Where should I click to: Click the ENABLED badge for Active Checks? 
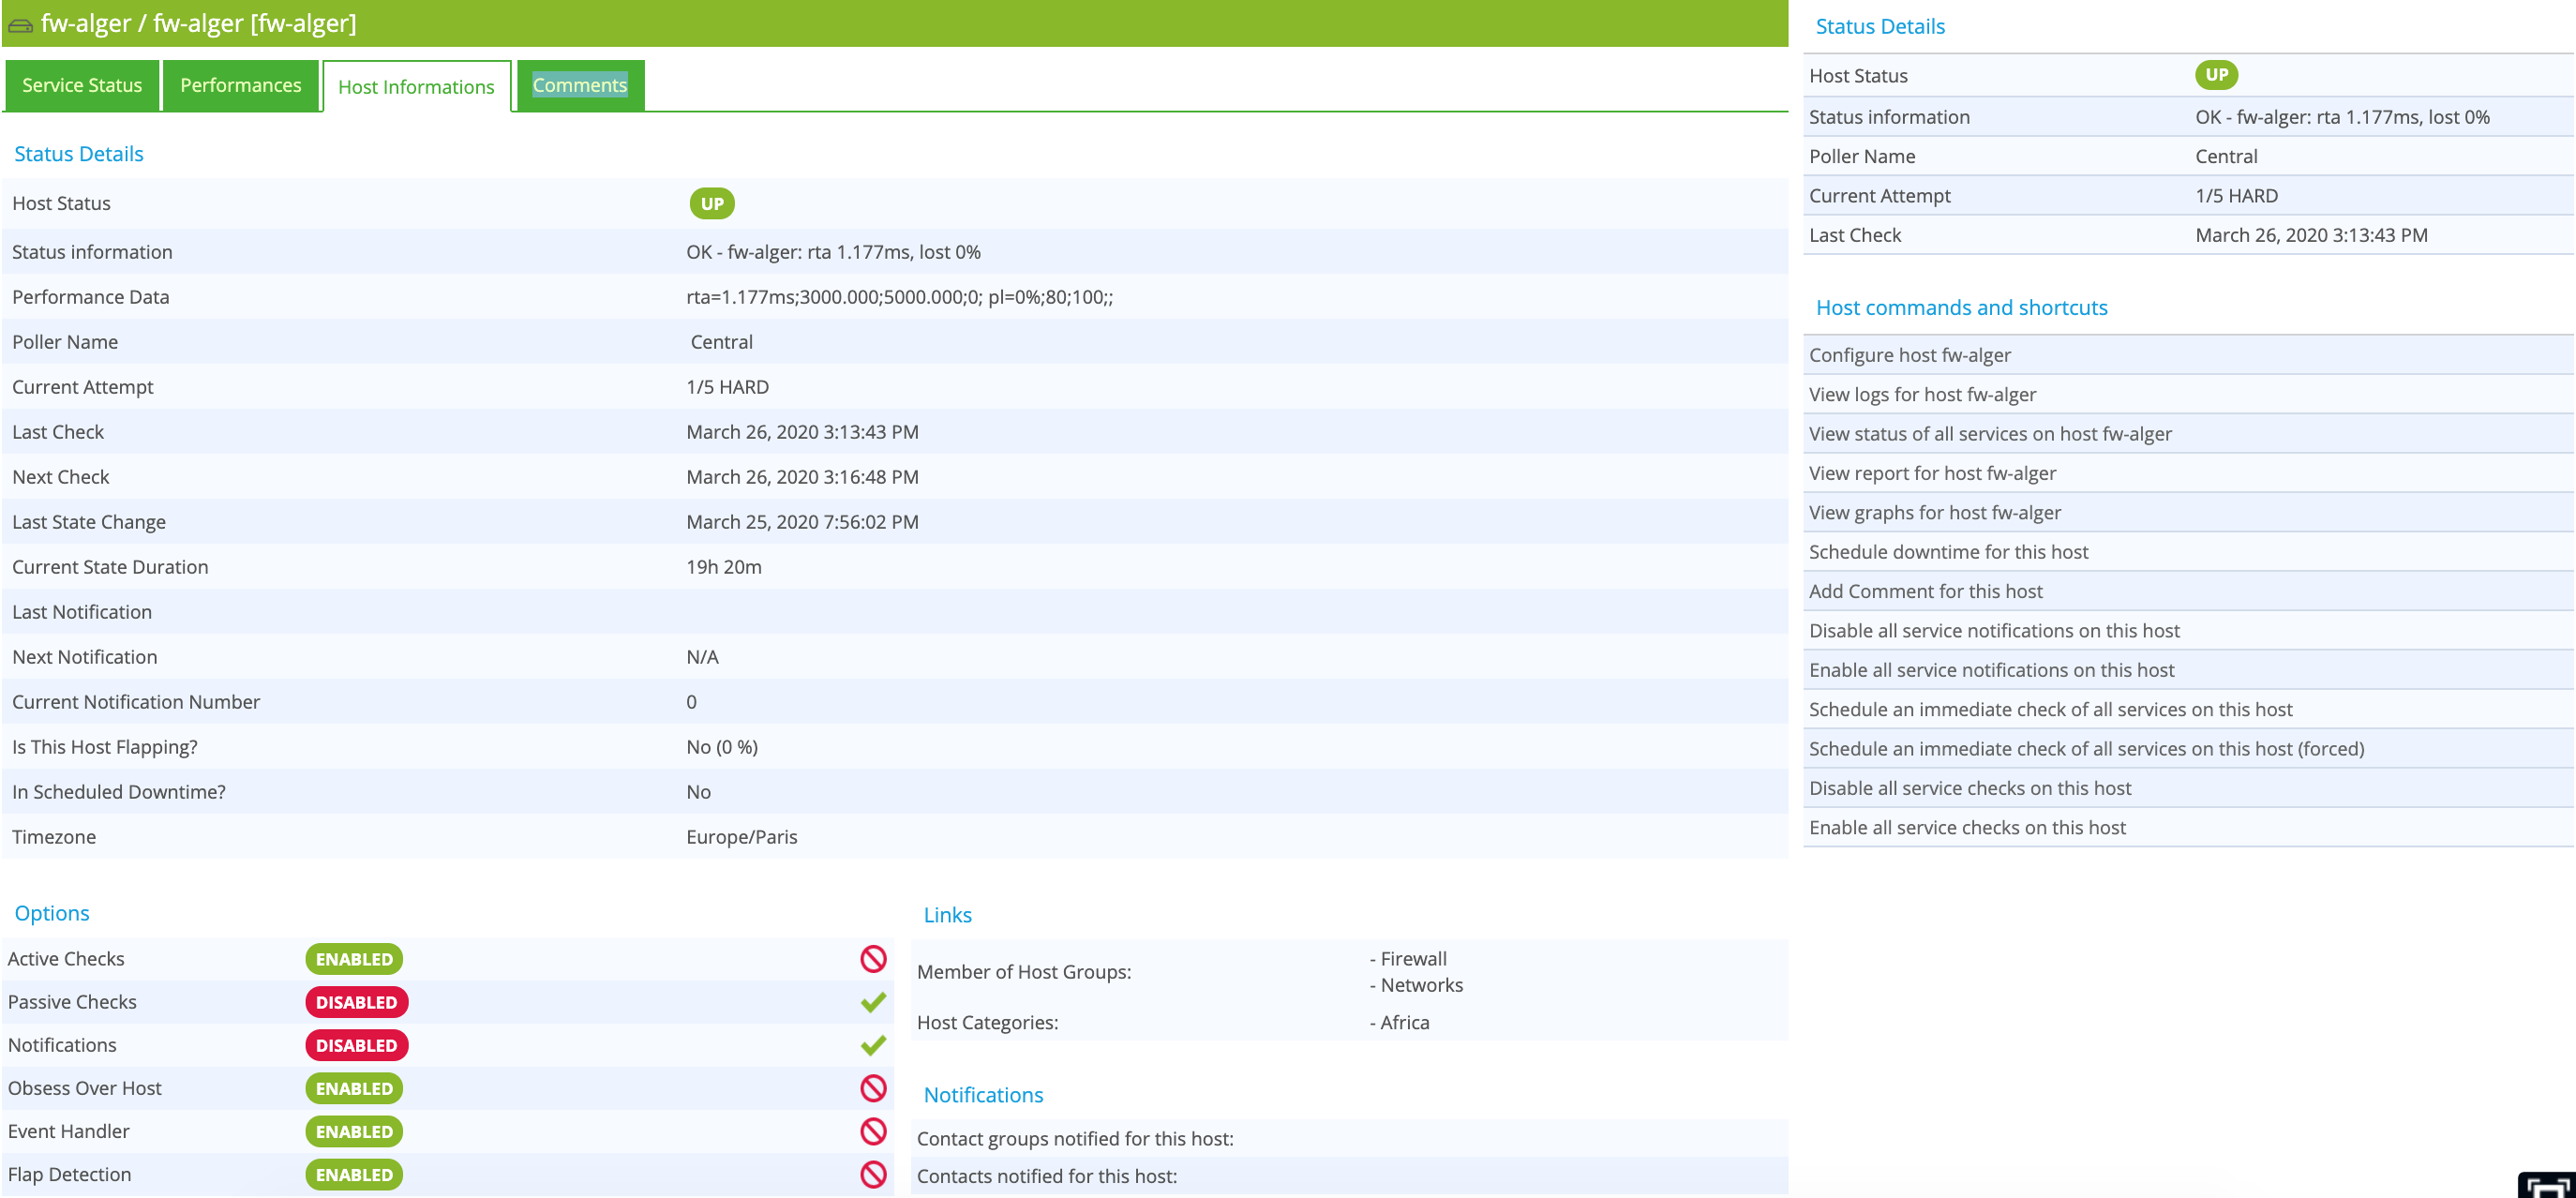click(x=354, y=959)
